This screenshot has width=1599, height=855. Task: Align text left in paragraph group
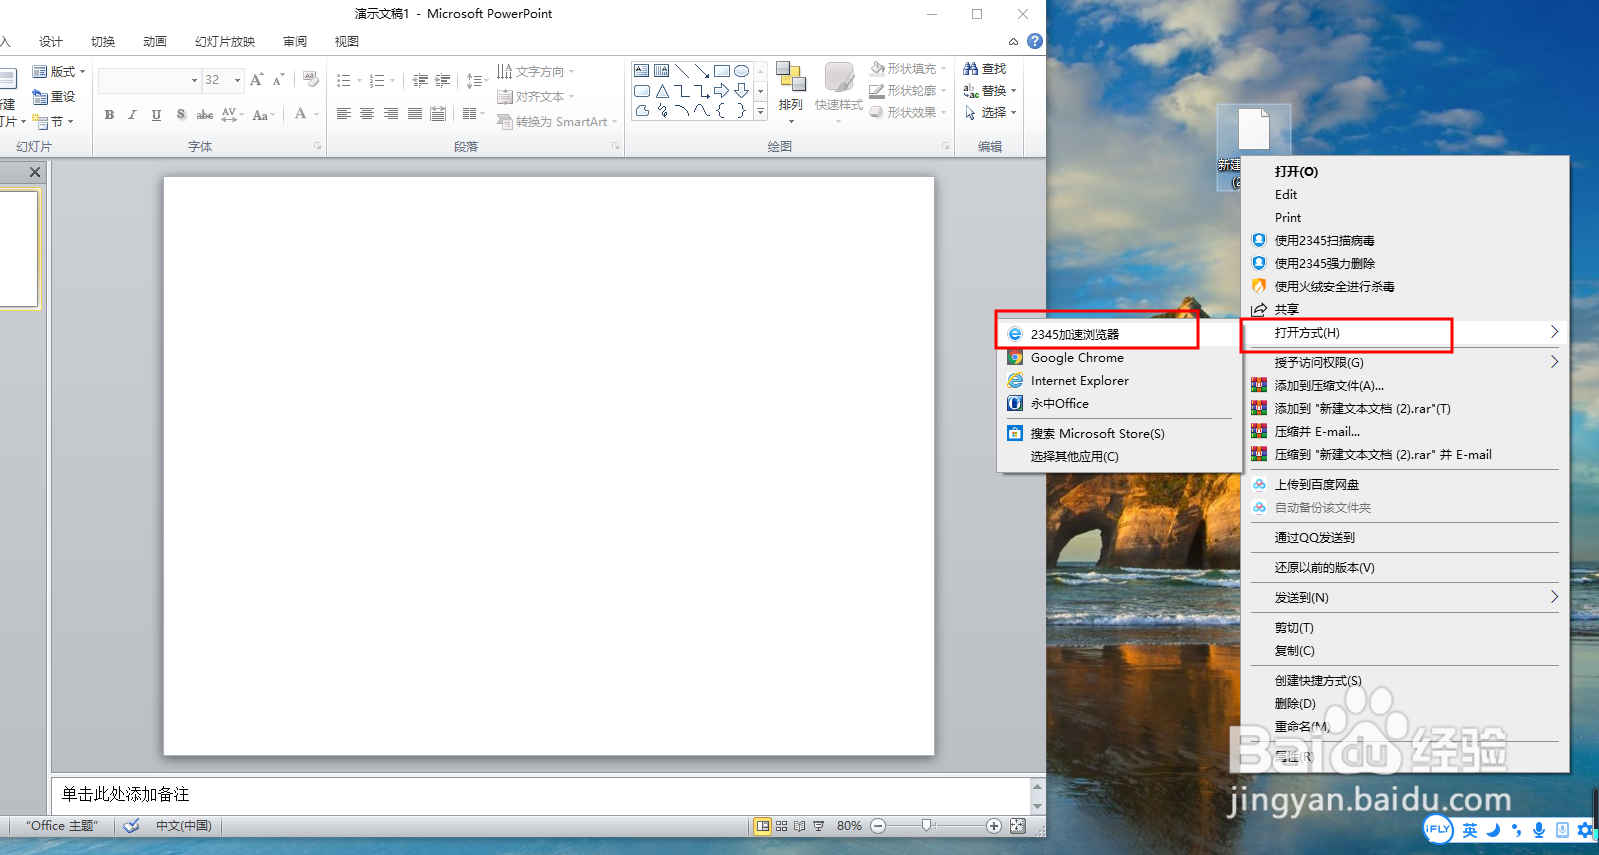pyautogui.click(x=344, y=114)
